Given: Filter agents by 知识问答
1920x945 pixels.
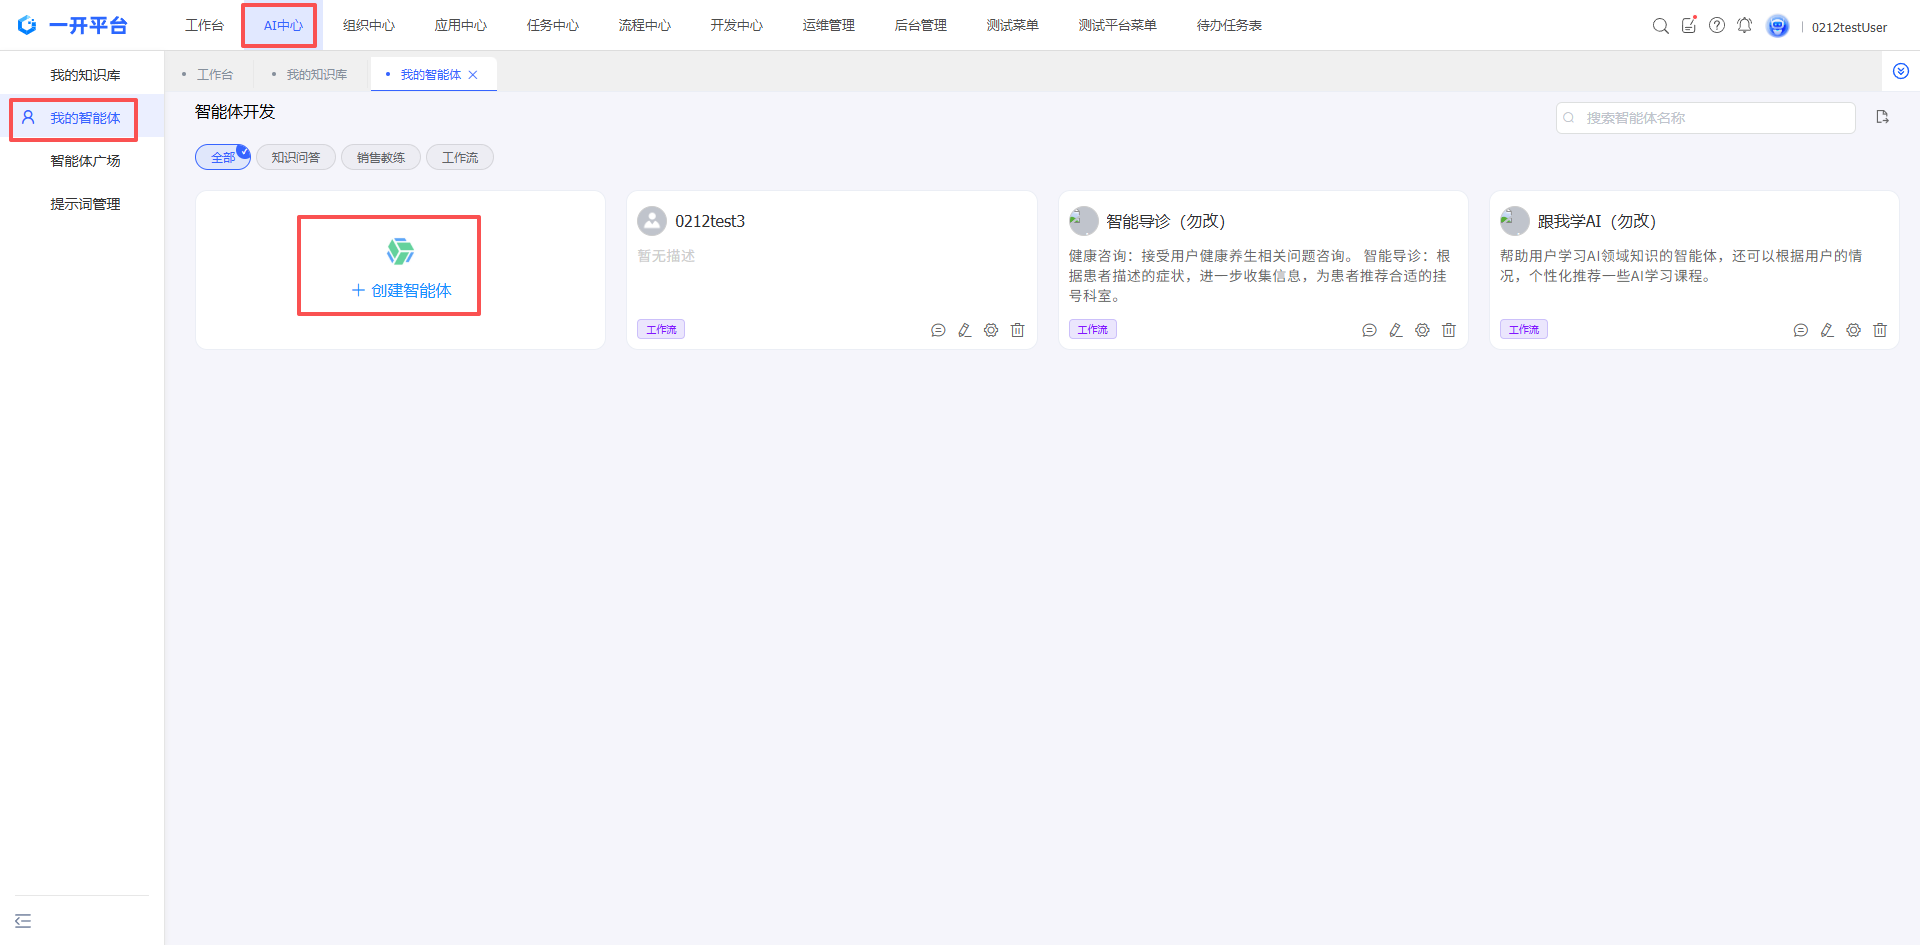Looking at the screenshot, I should (x=296, y=157).
